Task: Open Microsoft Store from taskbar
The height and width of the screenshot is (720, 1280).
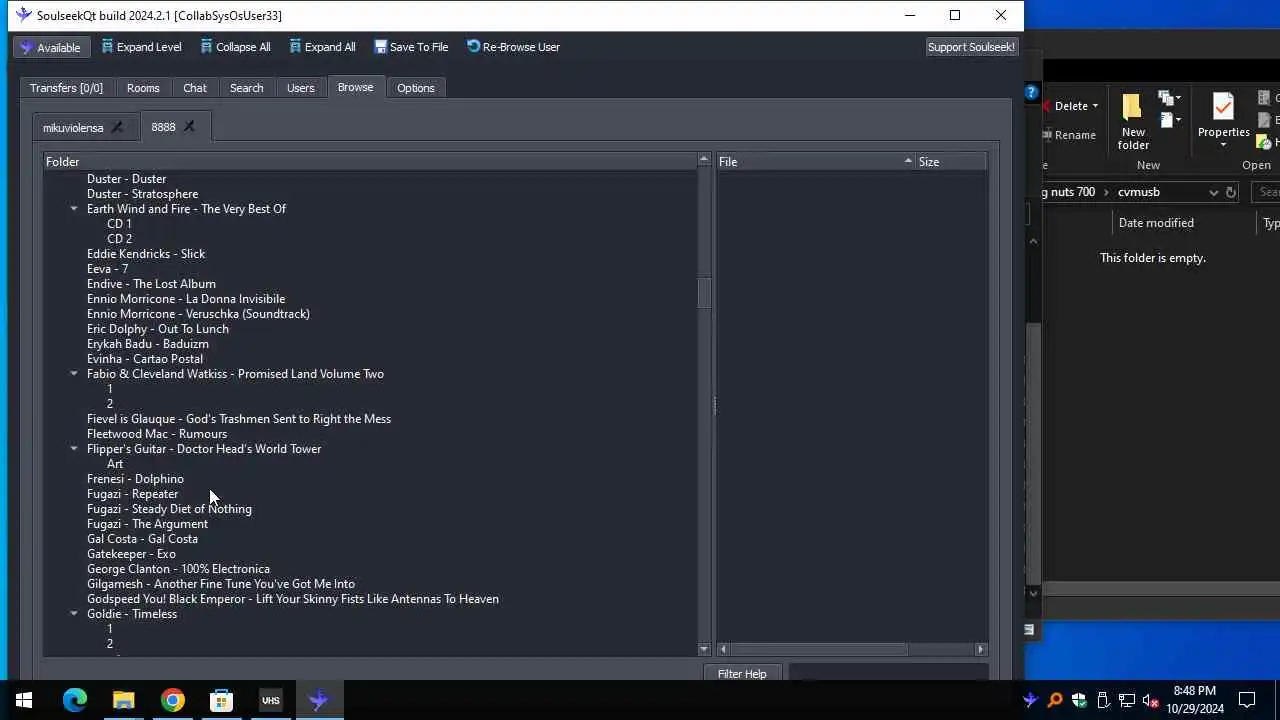Action: (x=221, y=700)
